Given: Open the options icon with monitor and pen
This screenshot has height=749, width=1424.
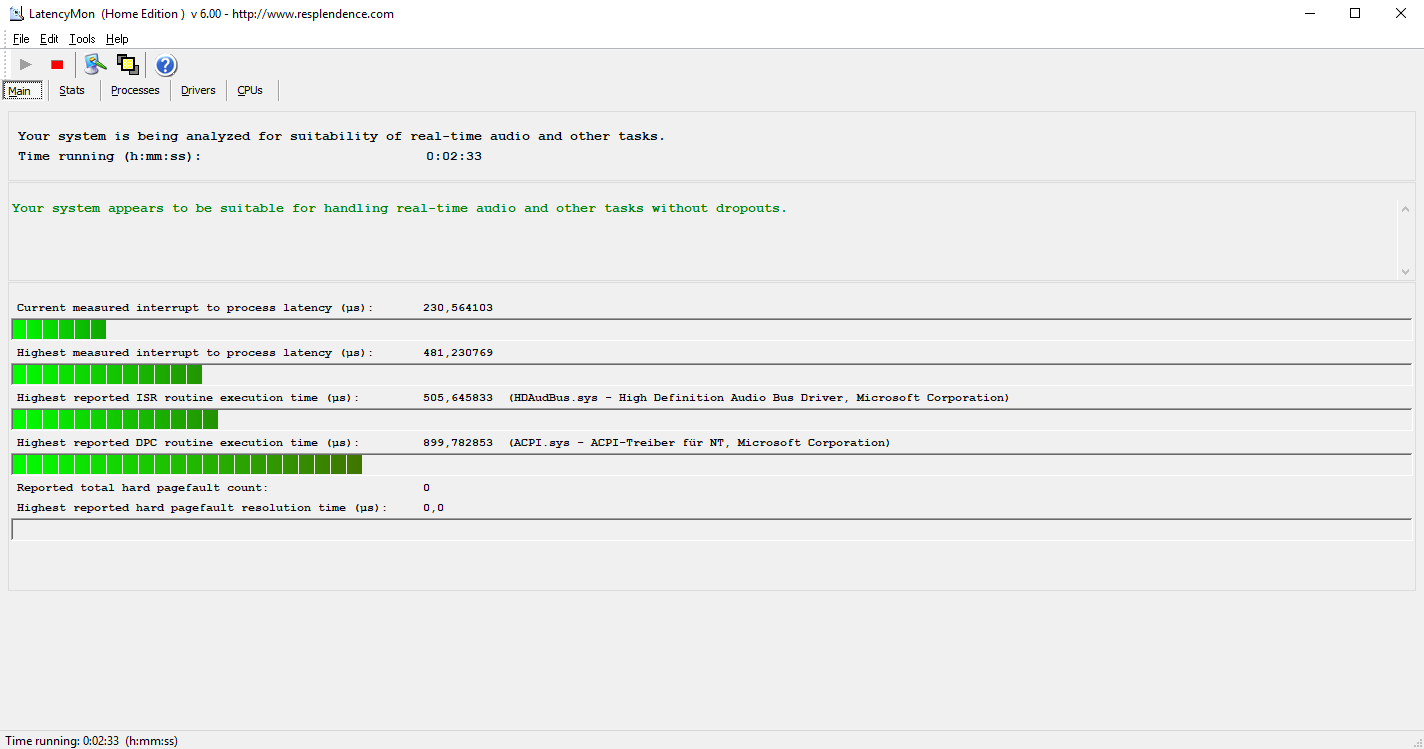Looking at the screenshot, I should pyautogui.click(x=95, y=65).
